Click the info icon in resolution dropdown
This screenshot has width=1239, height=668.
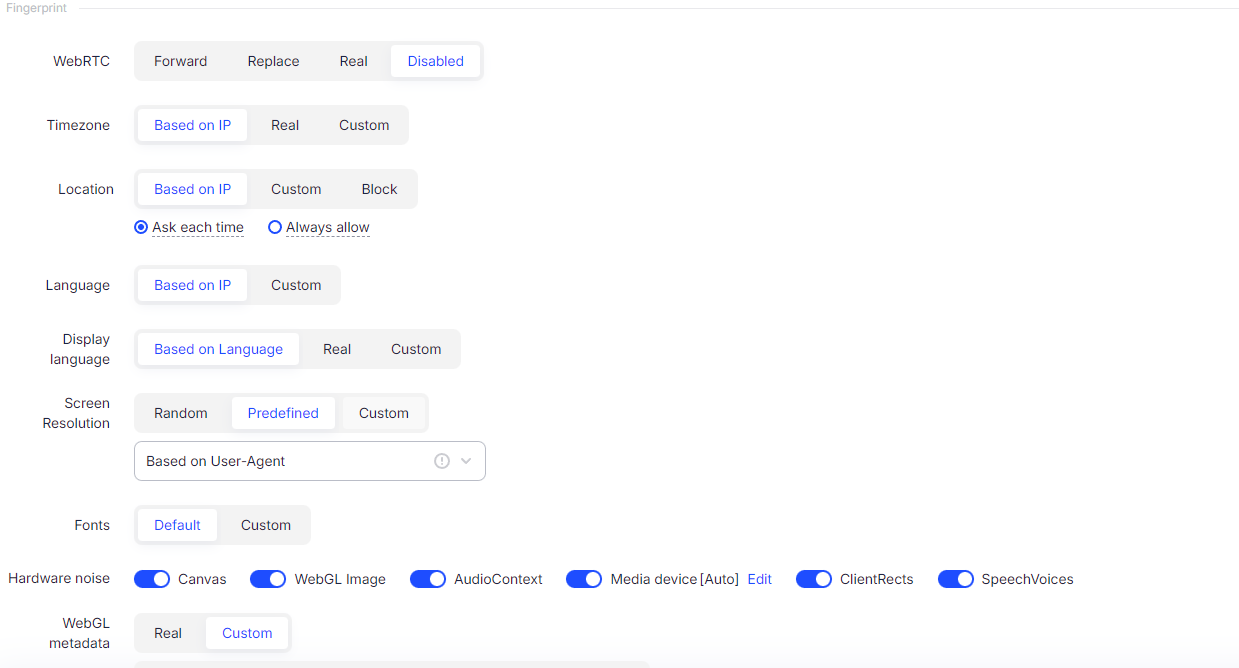(442, 461)
